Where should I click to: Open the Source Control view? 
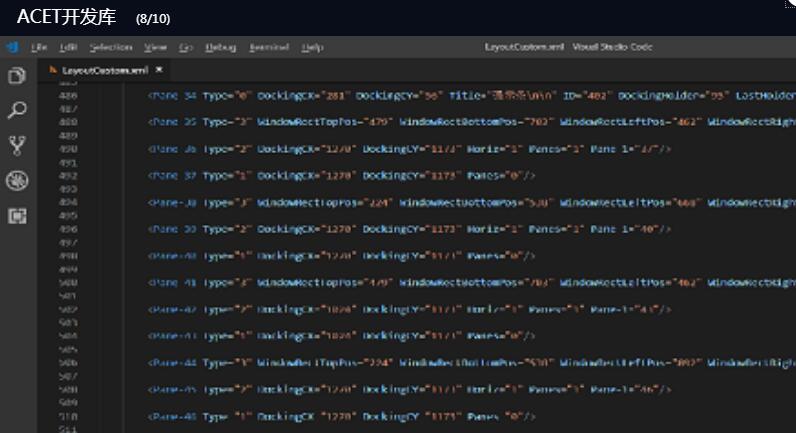pos(16,145)
